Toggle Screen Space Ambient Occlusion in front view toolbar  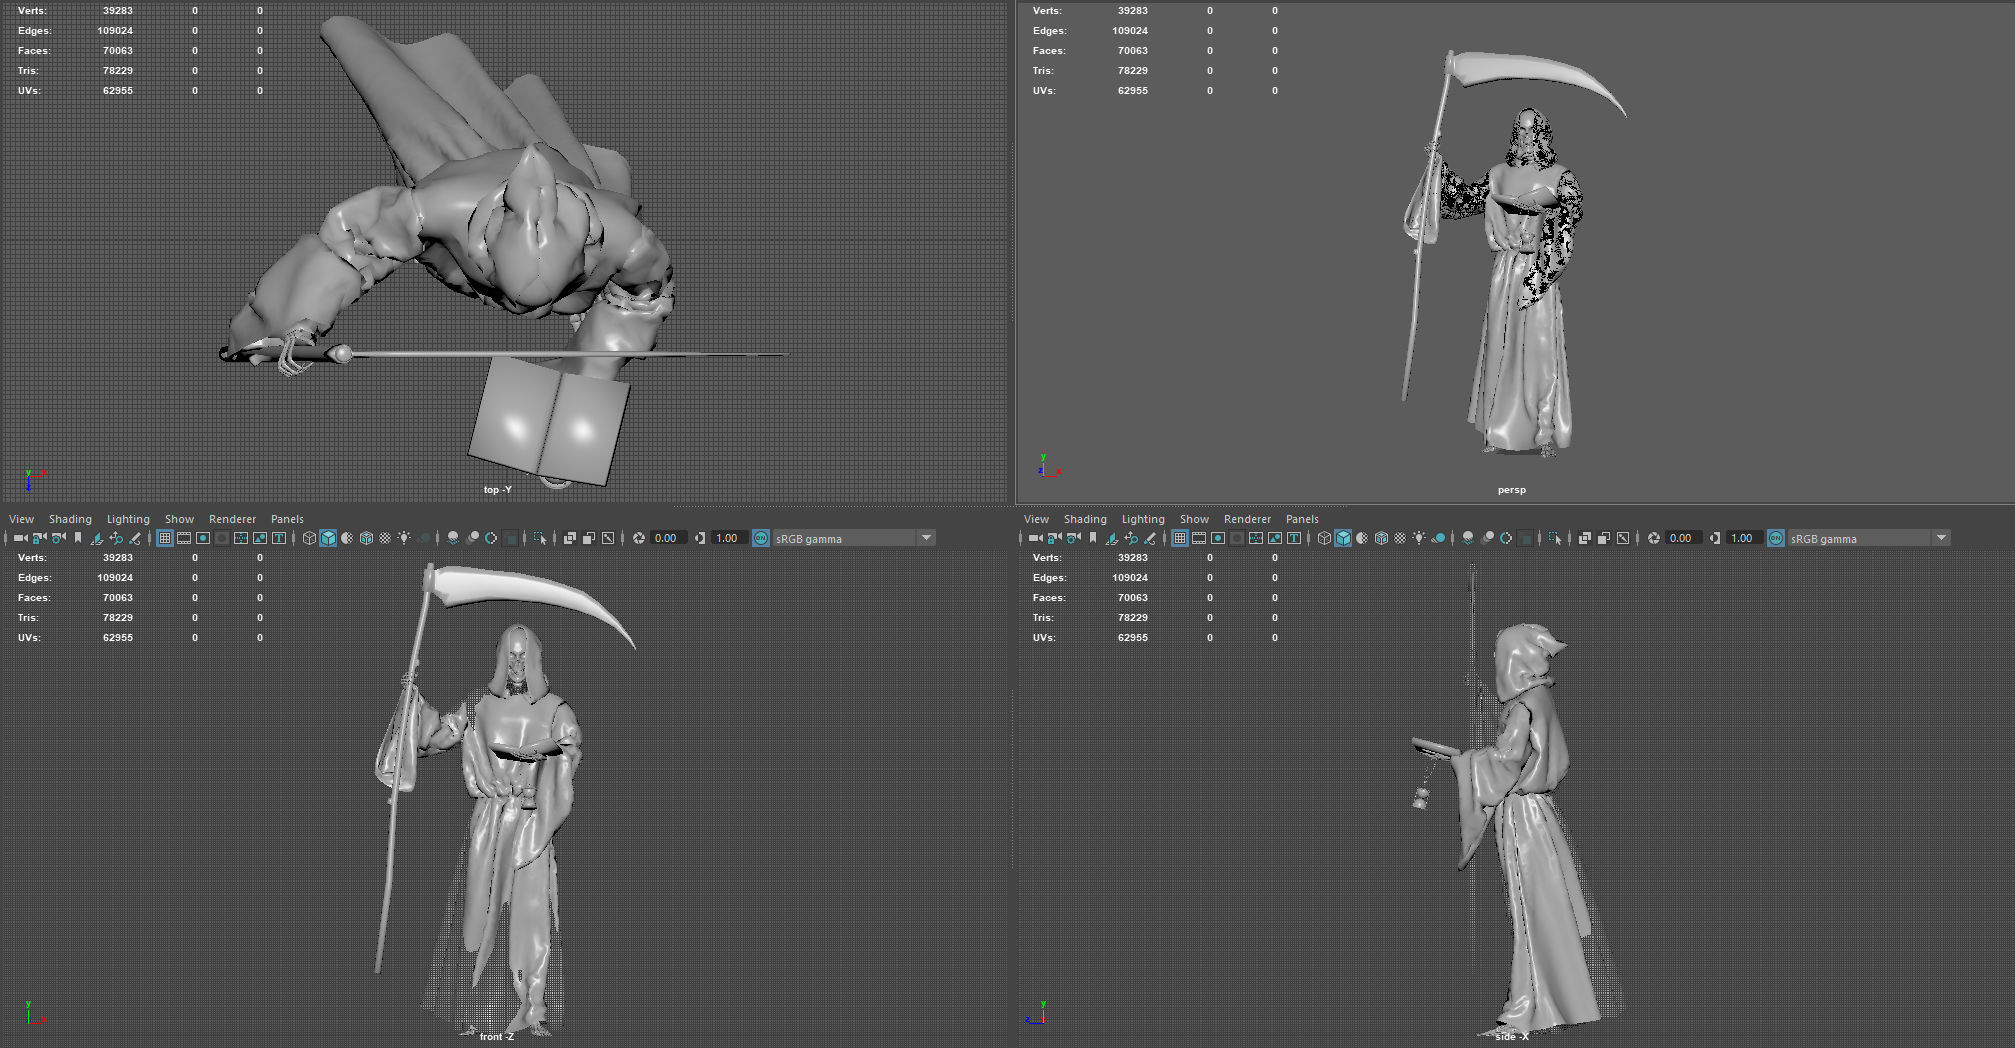coord(452,538)
